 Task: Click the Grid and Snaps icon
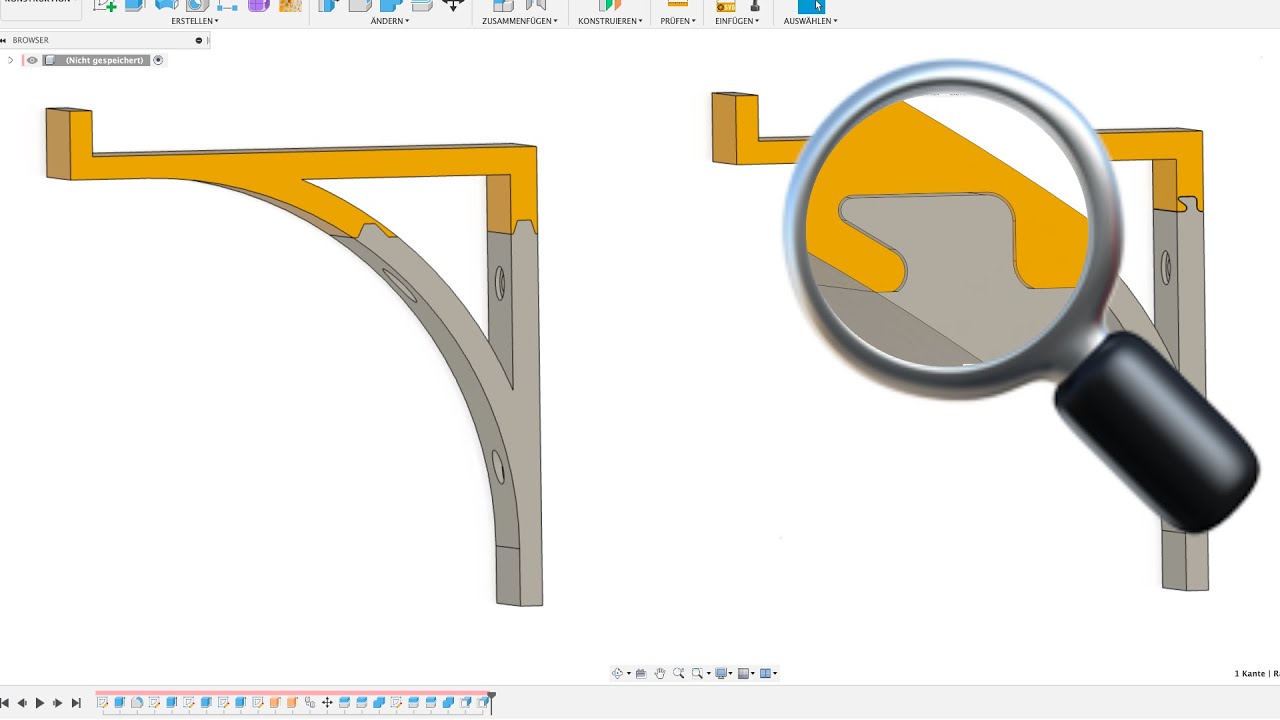(x=743, y=673)
